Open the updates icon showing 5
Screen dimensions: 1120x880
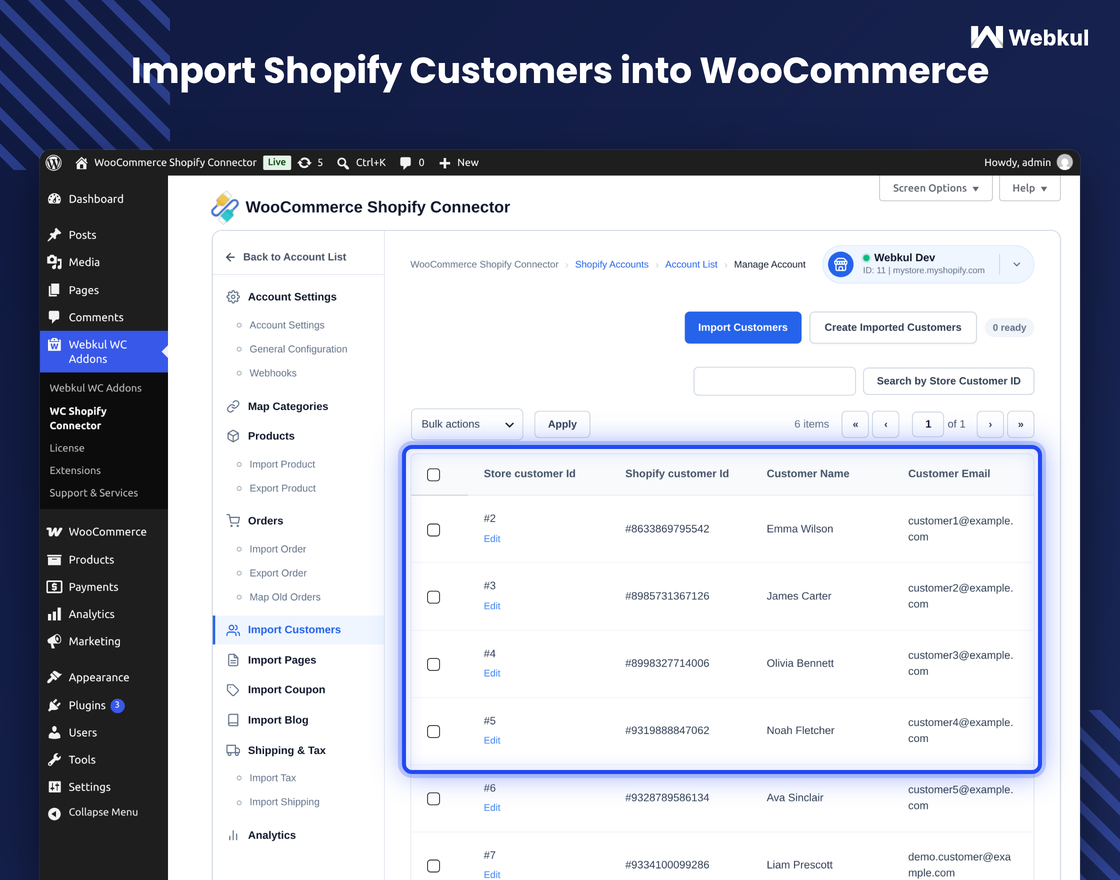(304, 163)
